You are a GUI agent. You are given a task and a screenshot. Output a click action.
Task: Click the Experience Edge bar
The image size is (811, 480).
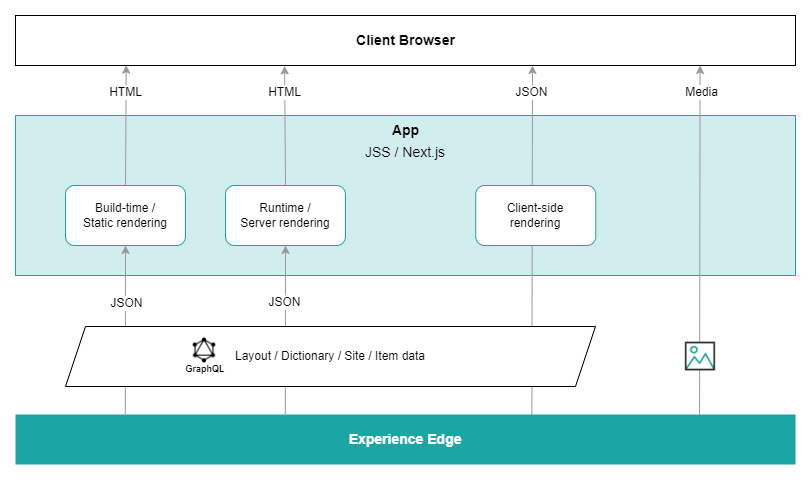coord(406,439)
